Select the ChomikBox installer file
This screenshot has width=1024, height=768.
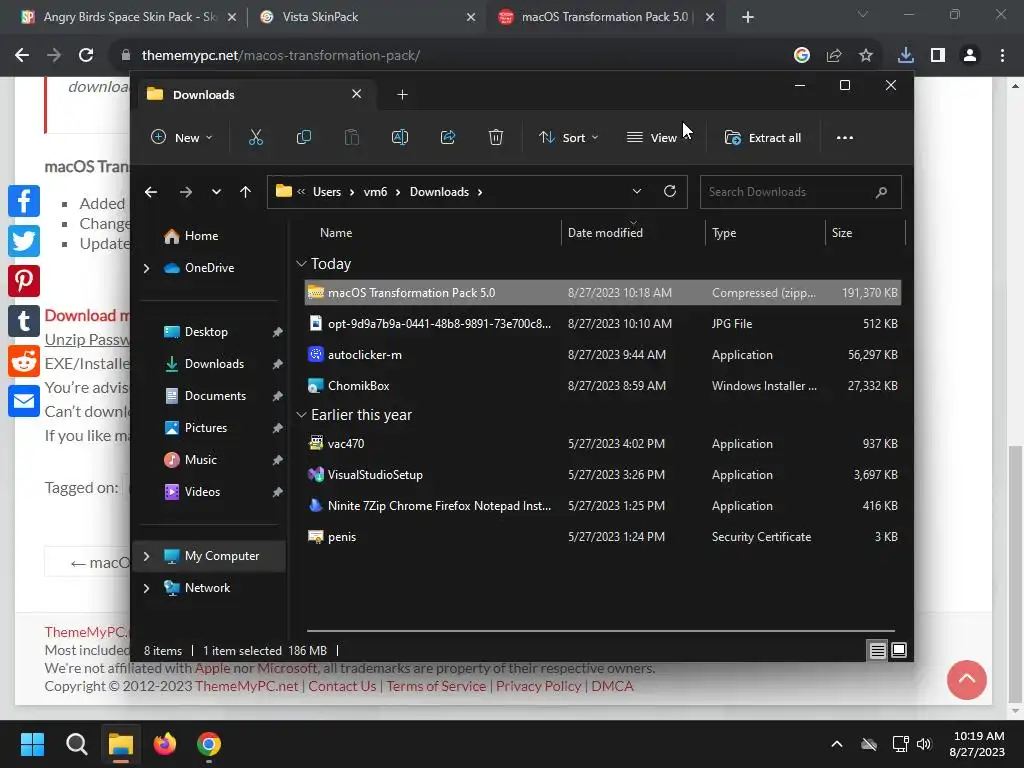603,386
